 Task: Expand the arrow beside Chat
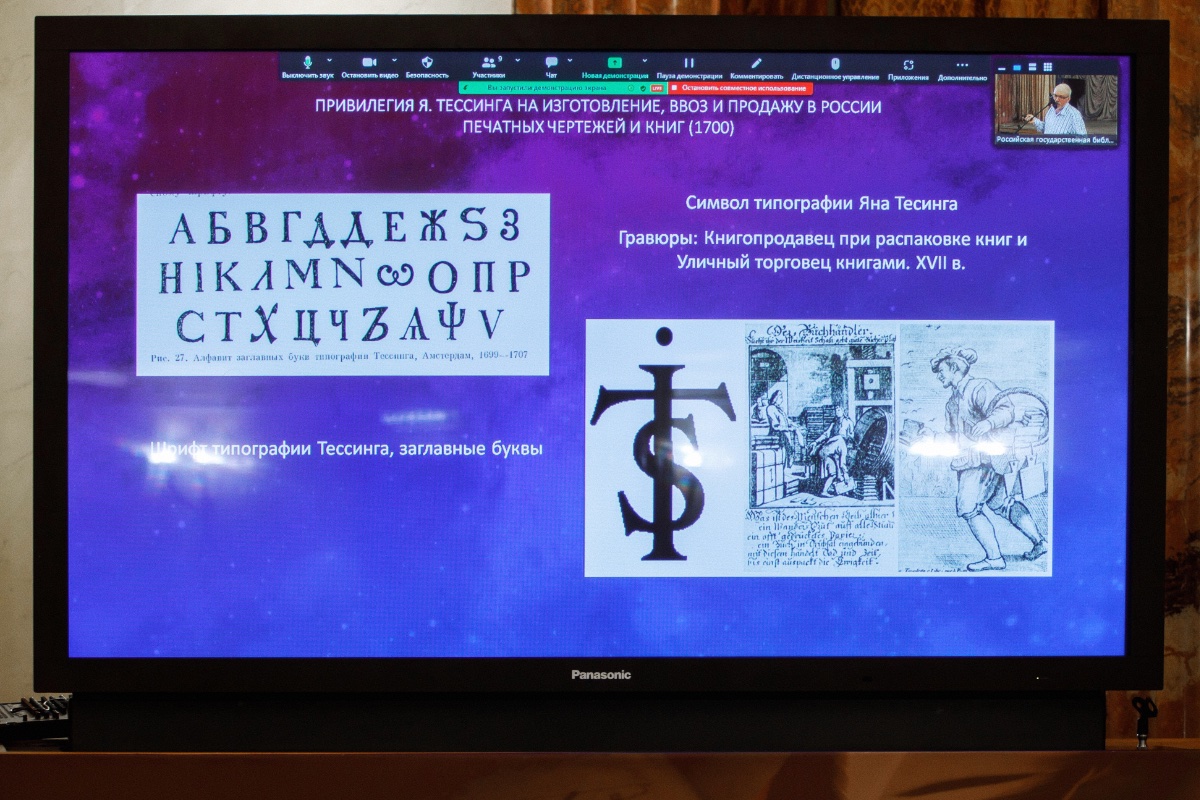[572, 60]
